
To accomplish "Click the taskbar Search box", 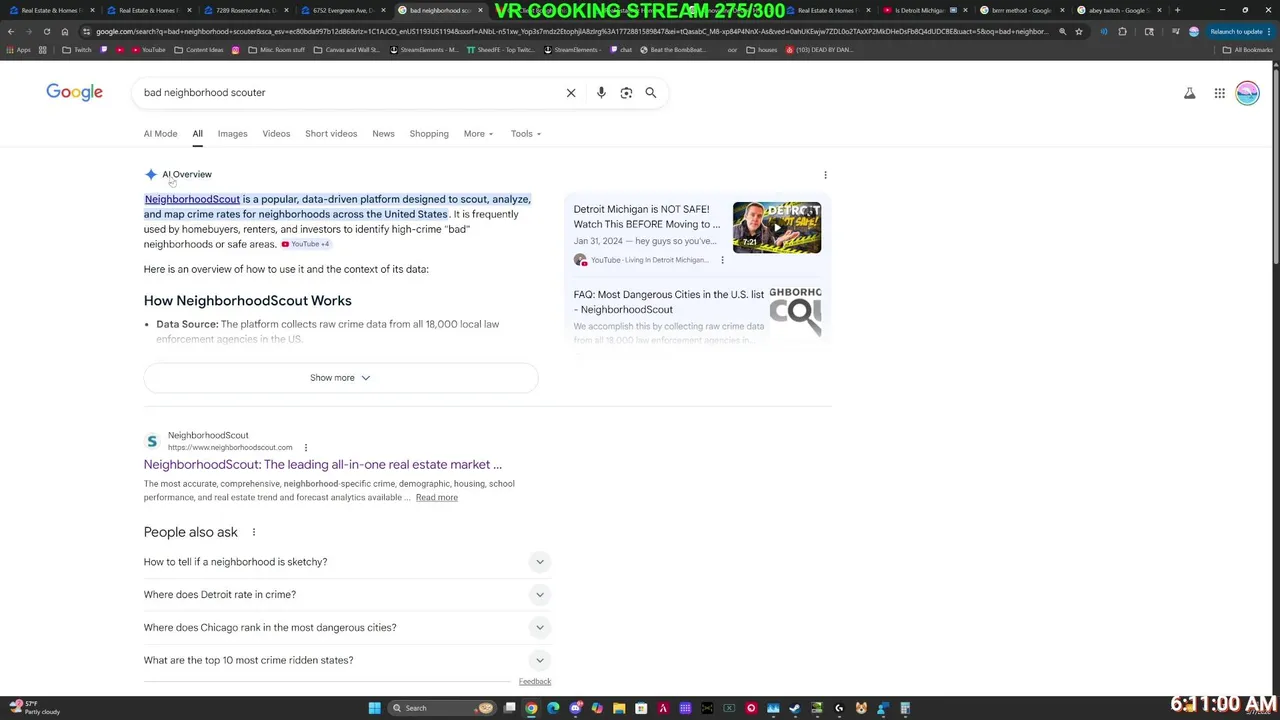I will click(444, 708).
